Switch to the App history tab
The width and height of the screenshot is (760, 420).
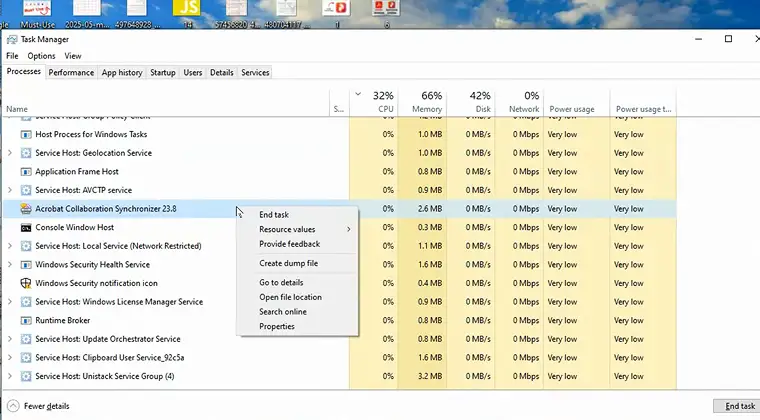(x=122, y=73)
